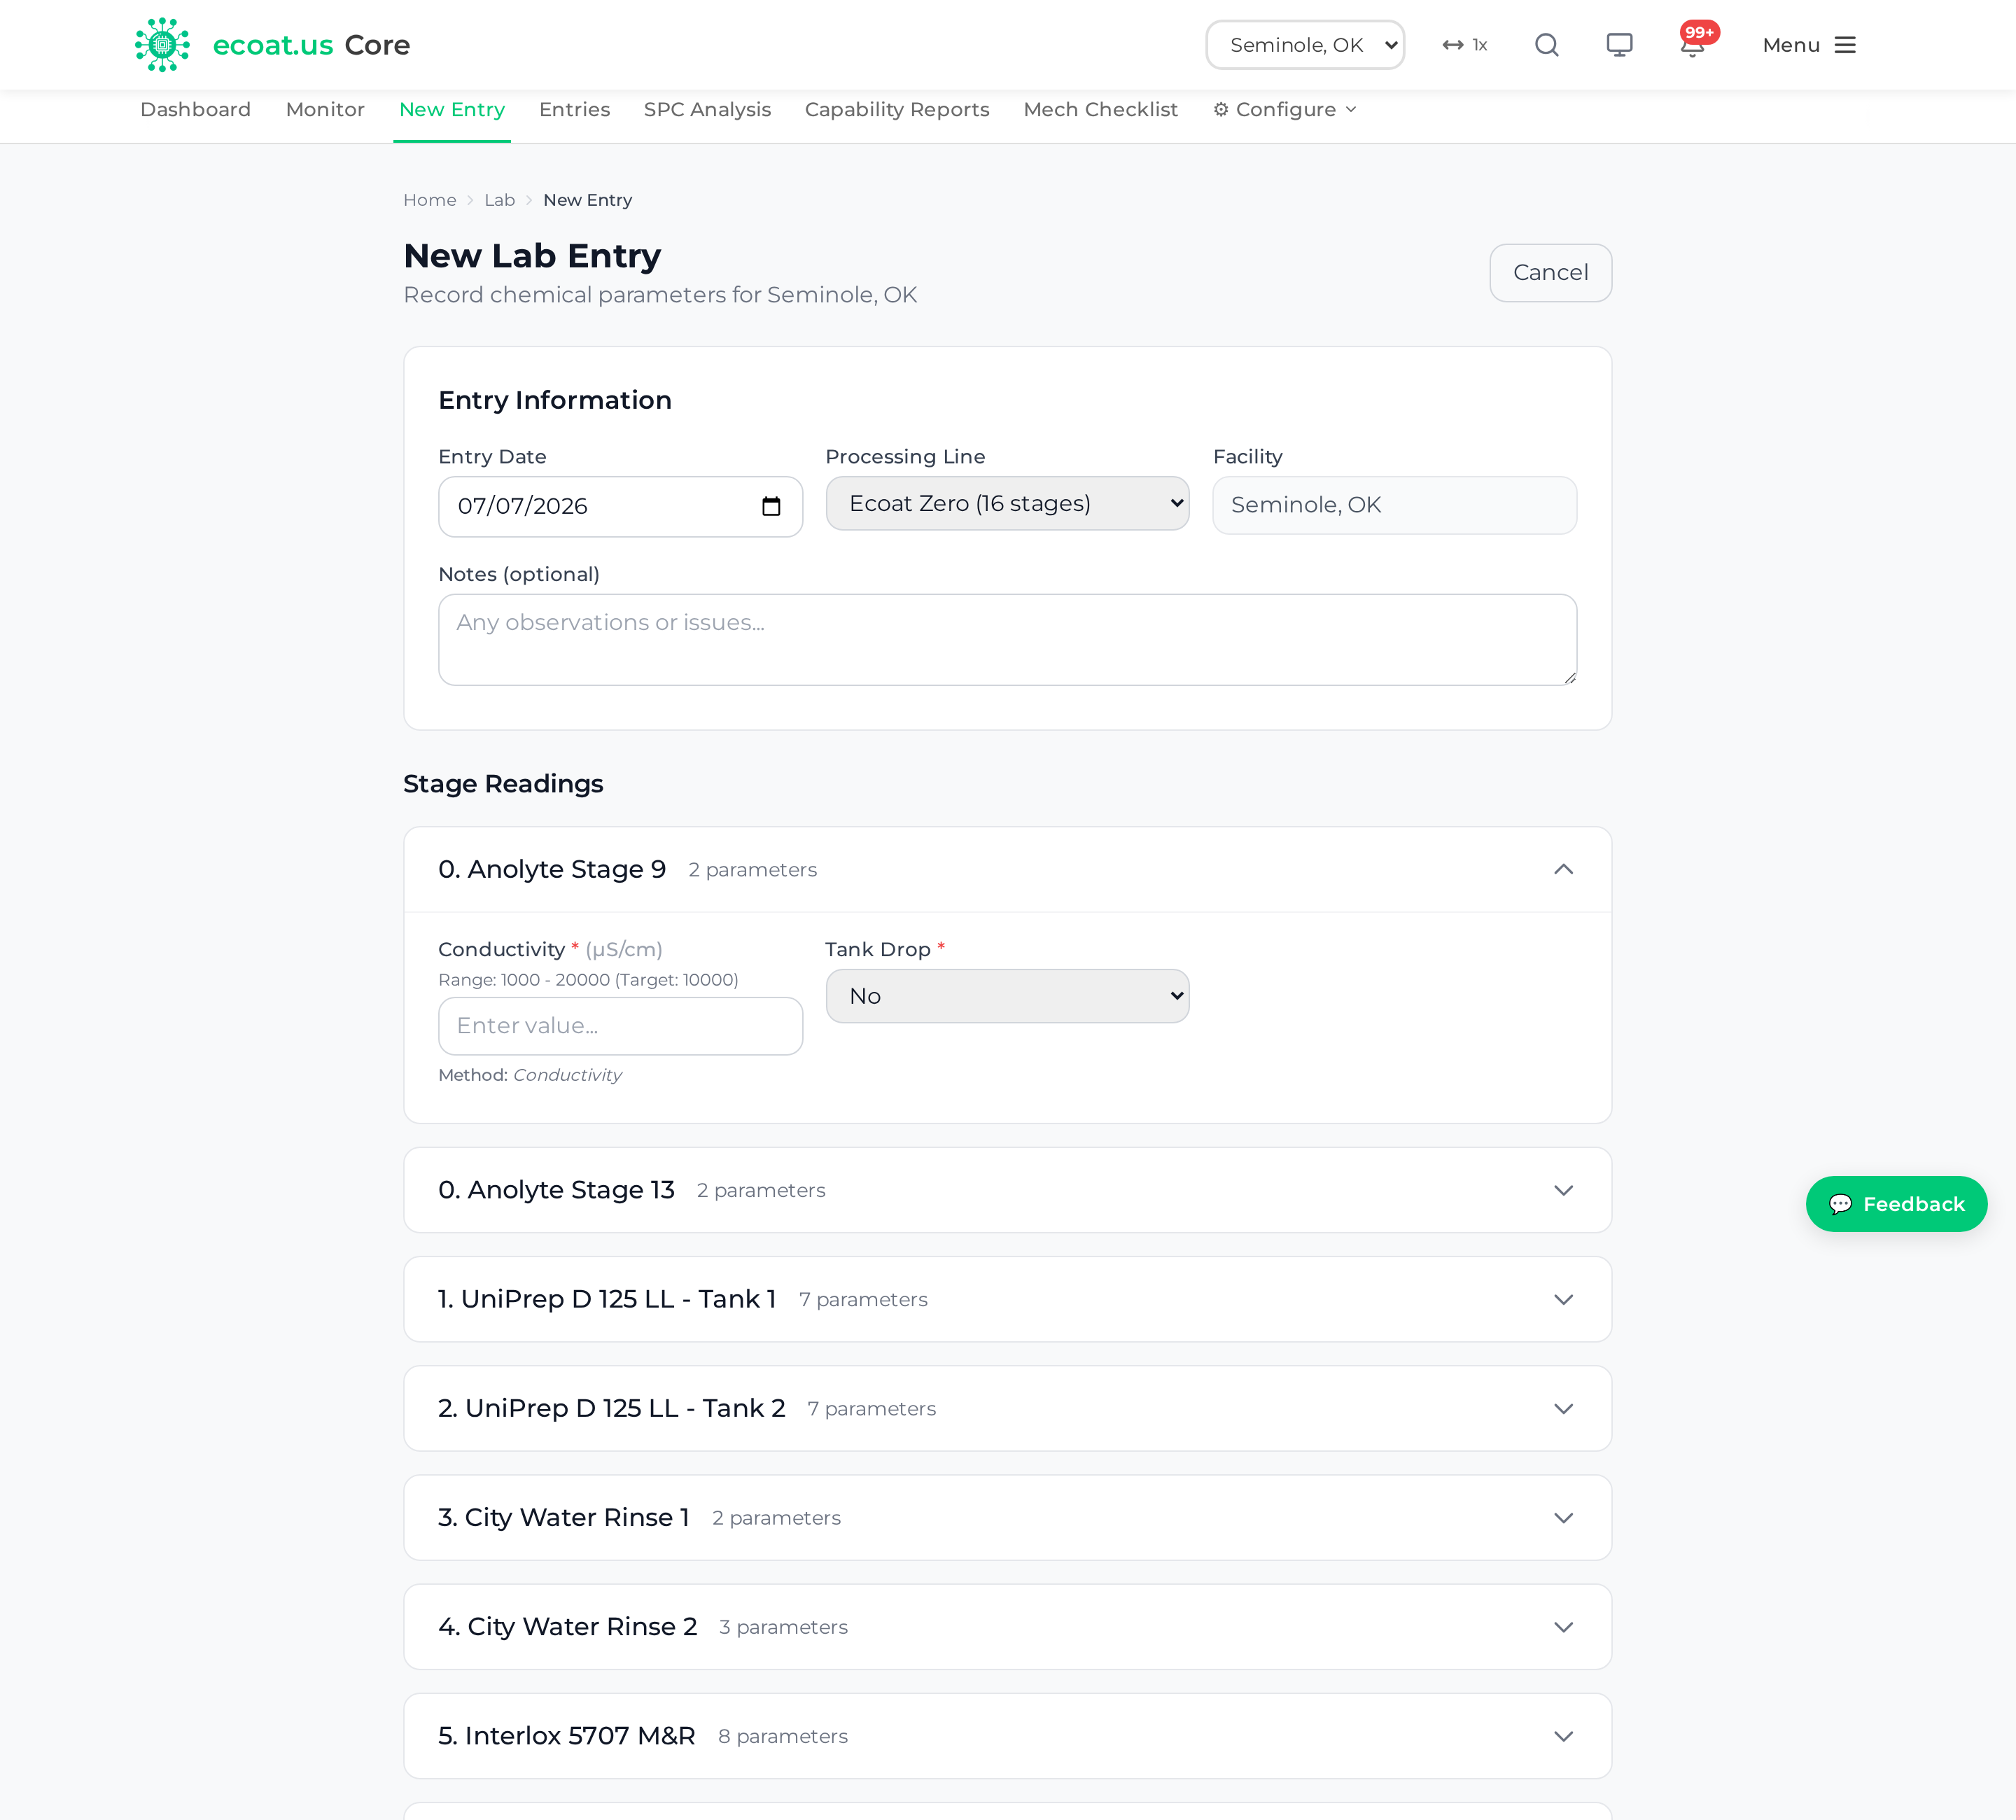Open the Tank Drop dropdown
This screenshot has width=2016, height=1820.
(1007, 996)
